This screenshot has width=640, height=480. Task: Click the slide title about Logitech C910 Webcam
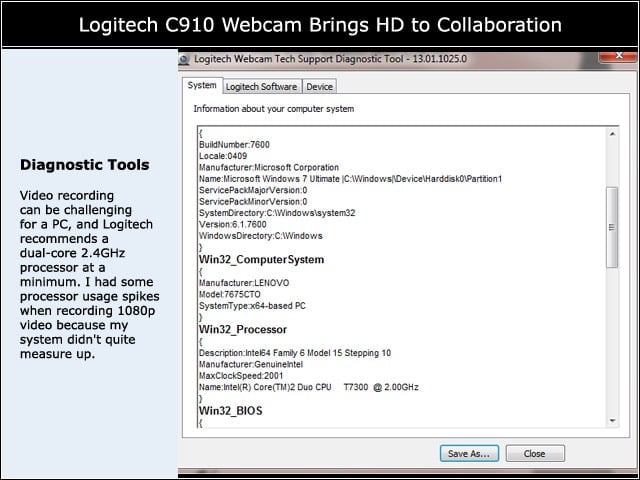pos(320,25)
